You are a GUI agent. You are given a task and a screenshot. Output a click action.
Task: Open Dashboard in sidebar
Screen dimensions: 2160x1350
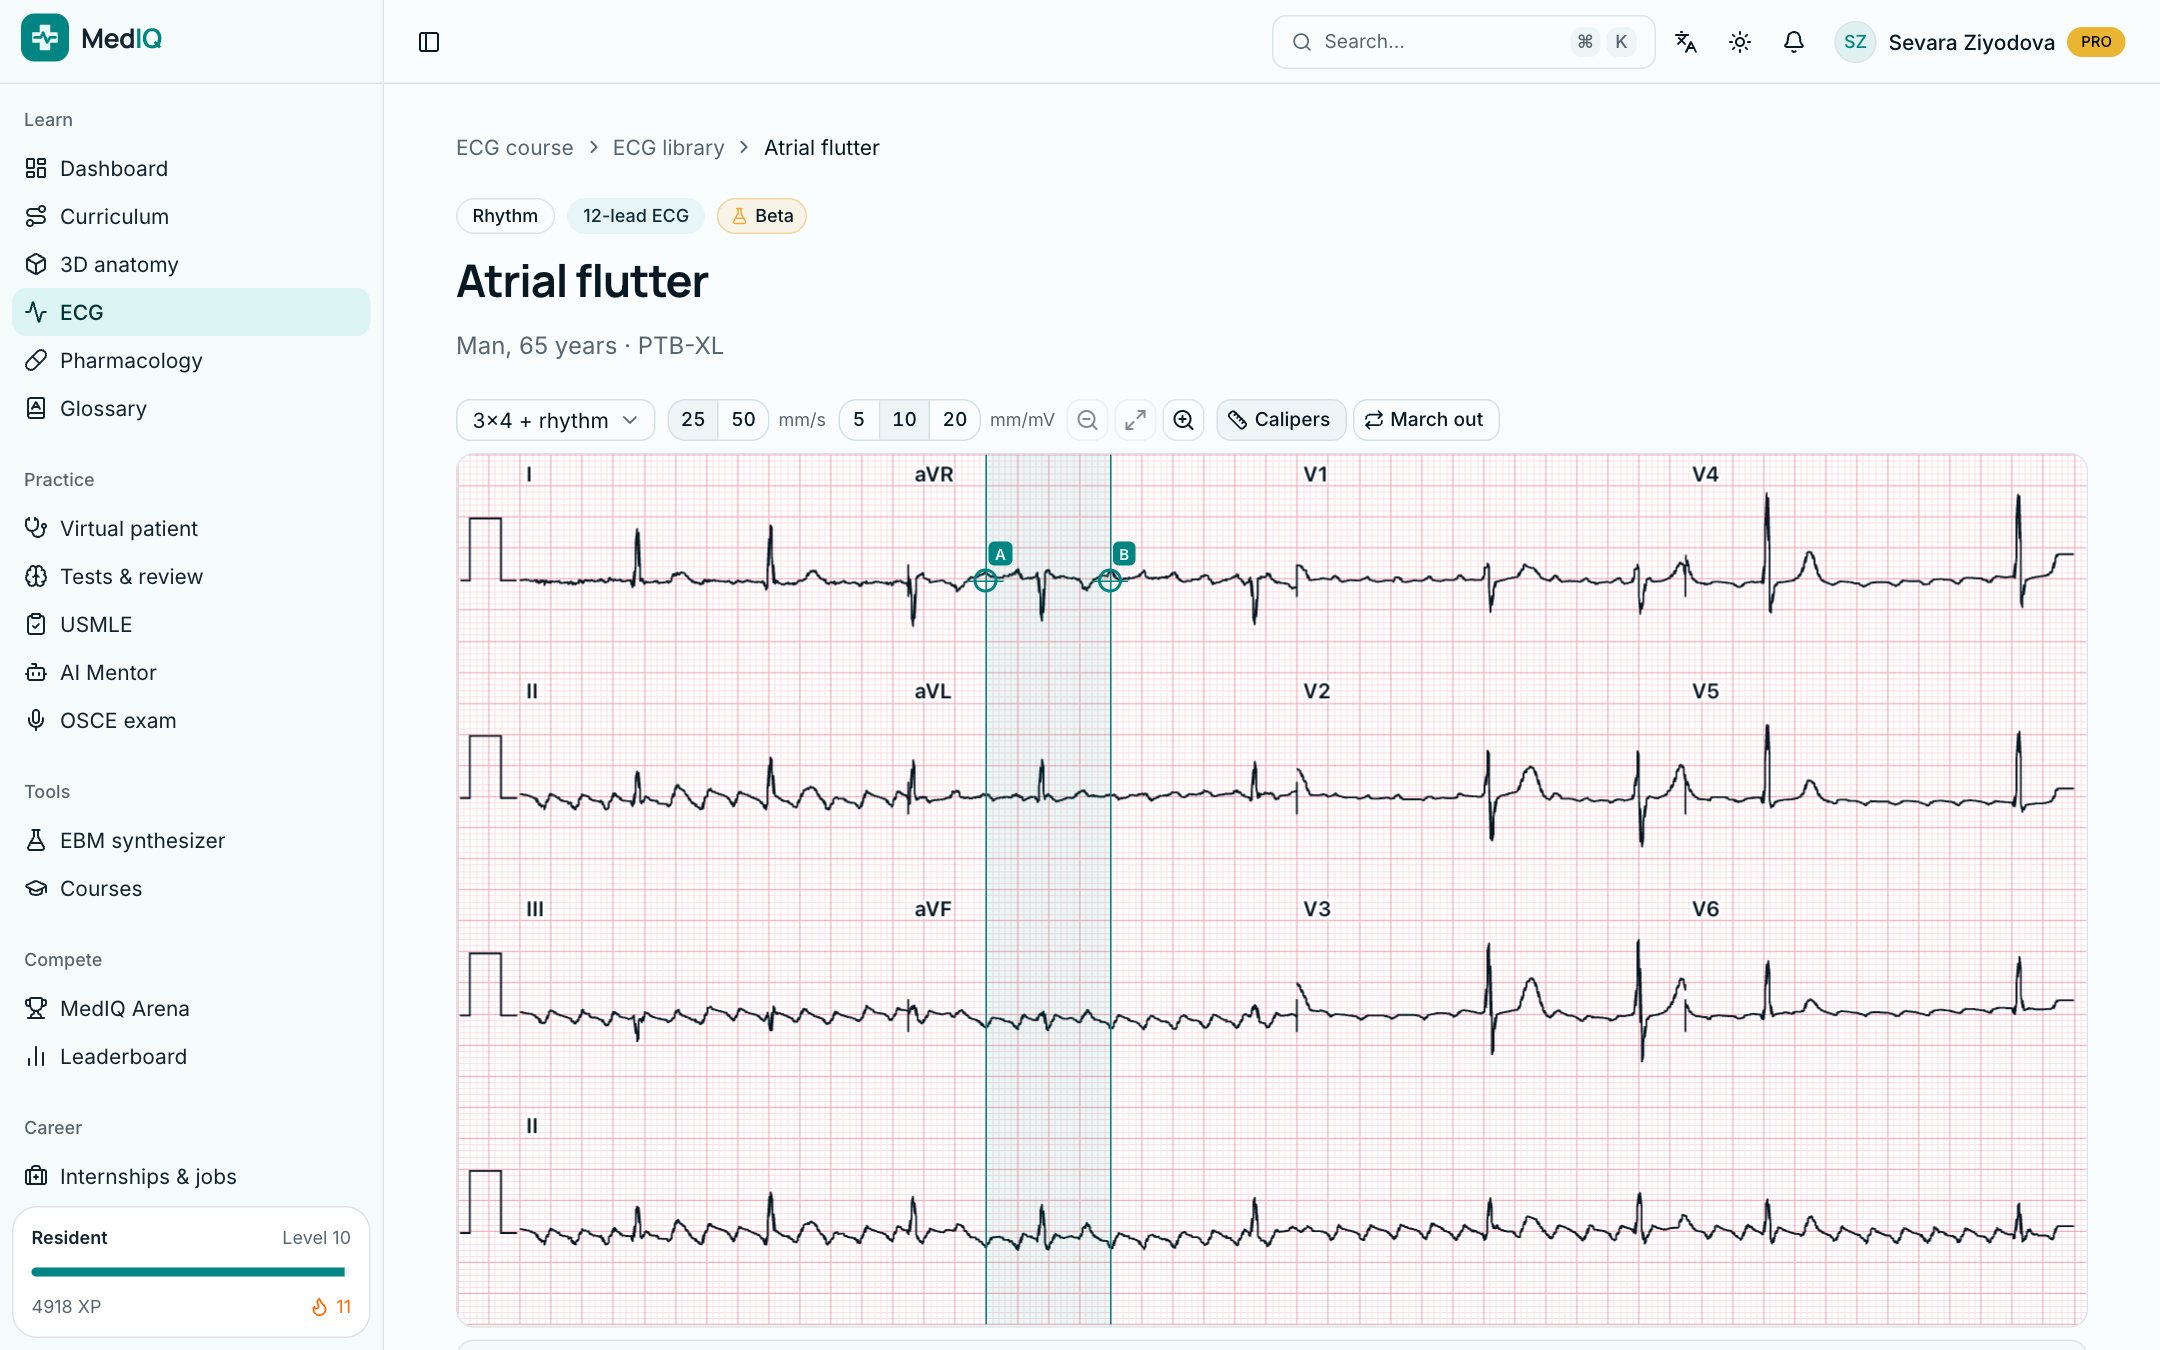pos(191,168)
